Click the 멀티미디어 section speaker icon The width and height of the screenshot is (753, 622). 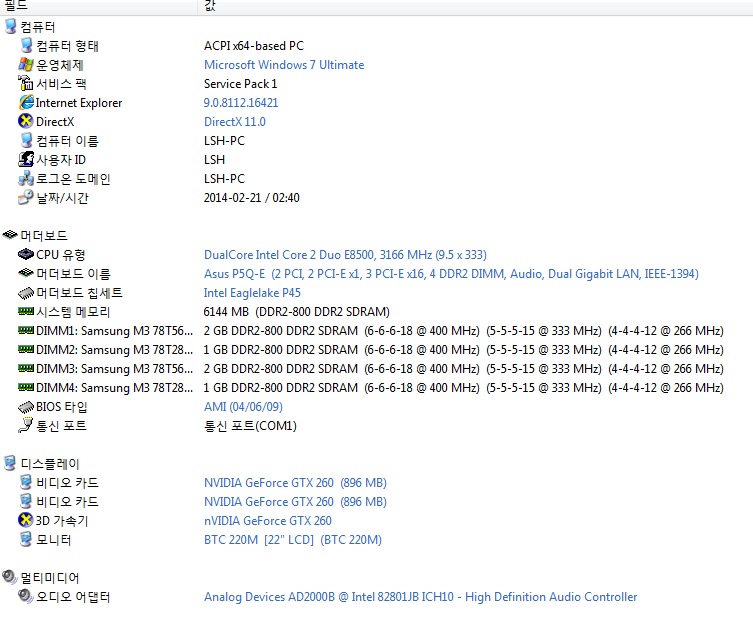click(10, 577)
